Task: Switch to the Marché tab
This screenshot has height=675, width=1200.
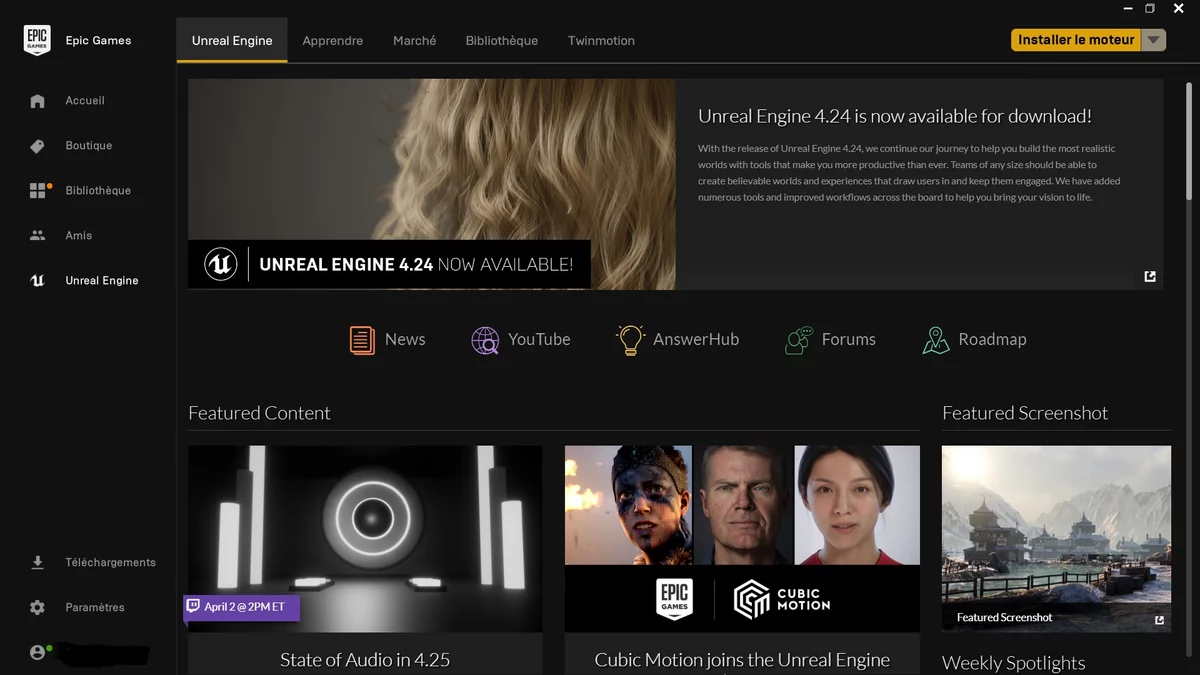Action: (x=415, y=41)
